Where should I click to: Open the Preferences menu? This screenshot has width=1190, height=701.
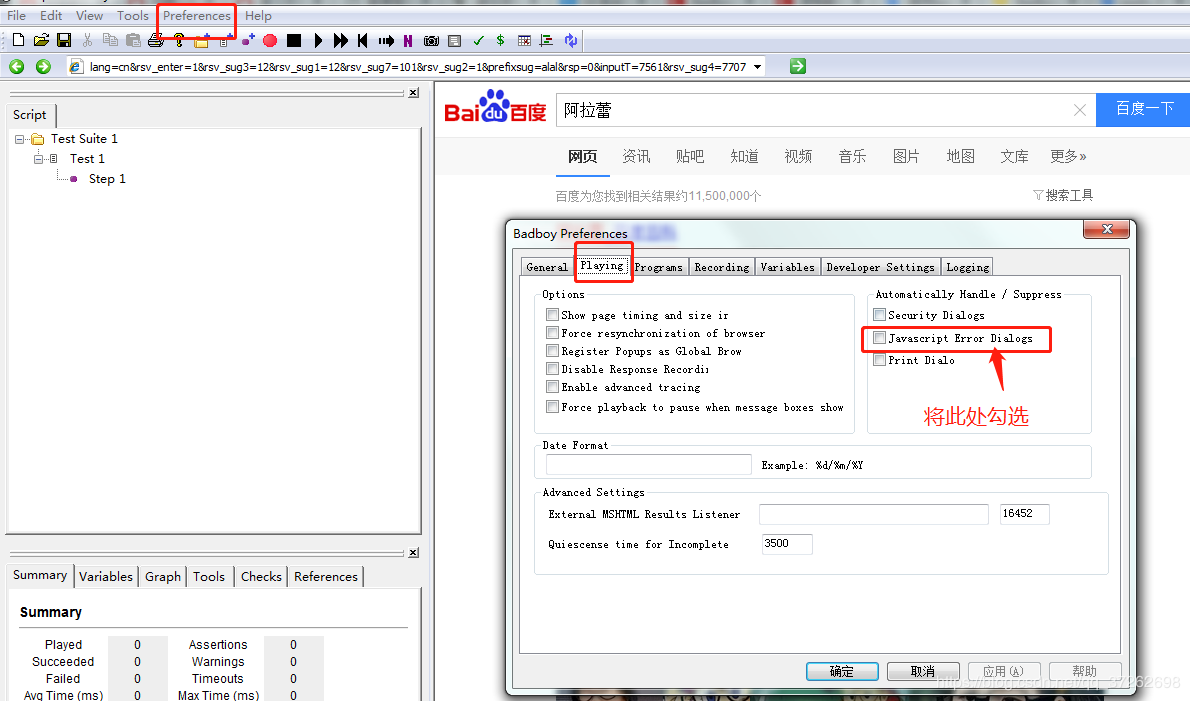pos(197,15)
